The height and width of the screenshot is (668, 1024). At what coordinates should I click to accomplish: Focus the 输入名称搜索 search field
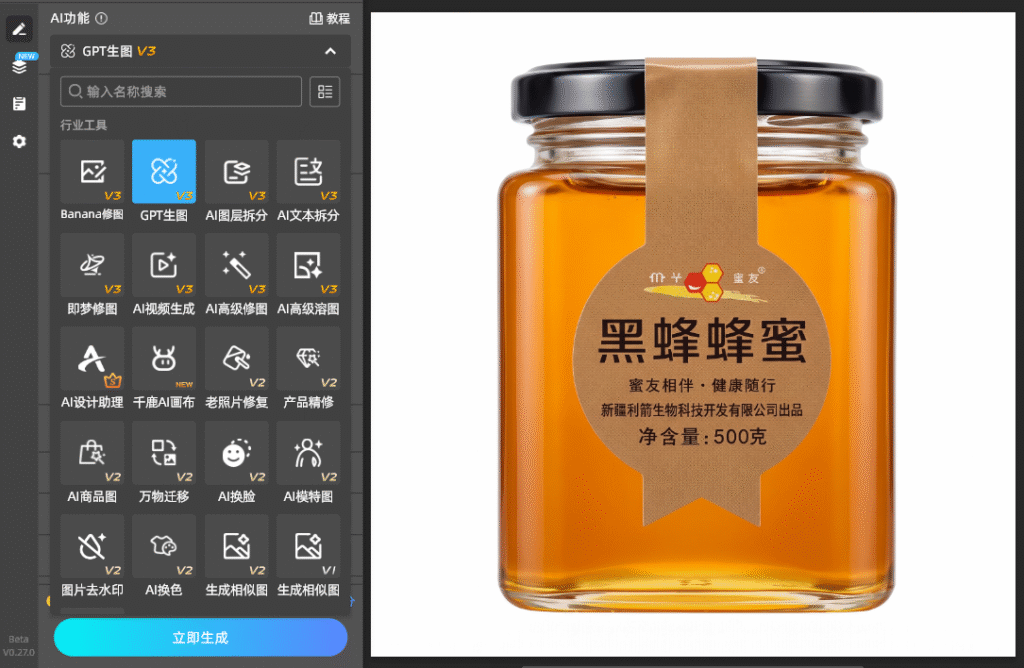point(181,91)
